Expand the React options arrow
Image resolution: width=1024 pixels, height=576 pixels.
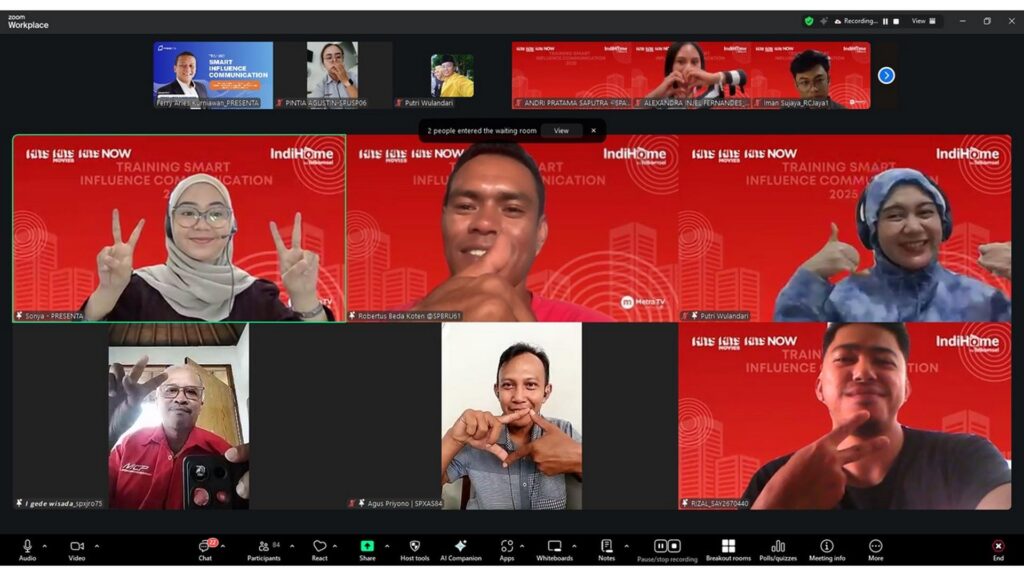[x=334, y=546]
